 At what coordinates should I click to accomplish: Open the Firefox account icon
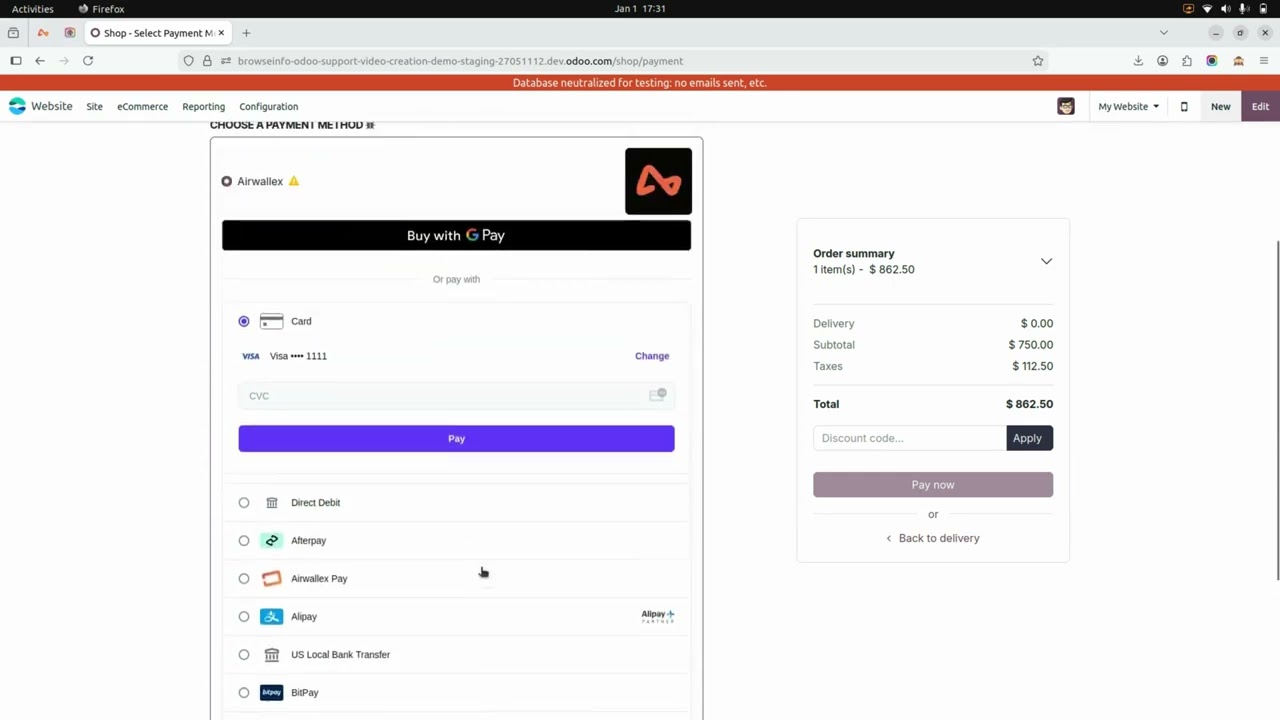[1162, 61]
